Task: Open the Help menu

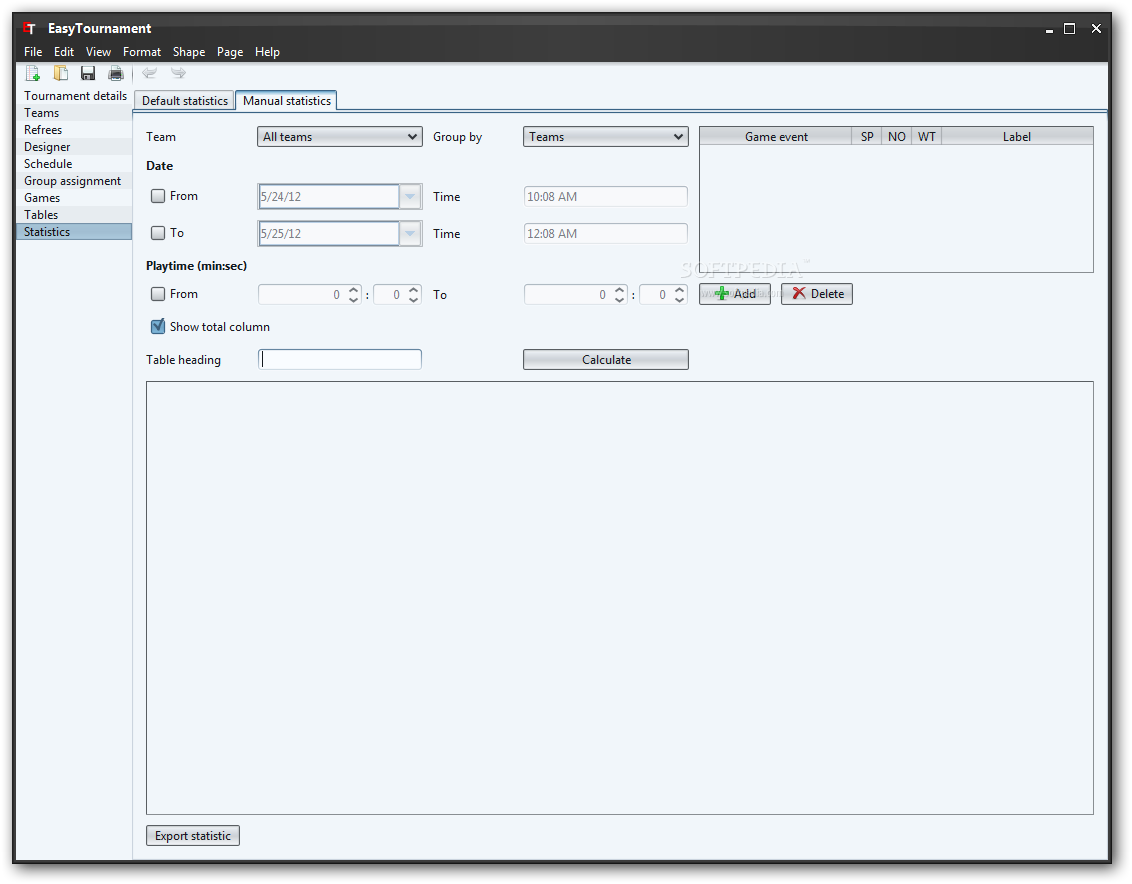Action: click(267, 52)
